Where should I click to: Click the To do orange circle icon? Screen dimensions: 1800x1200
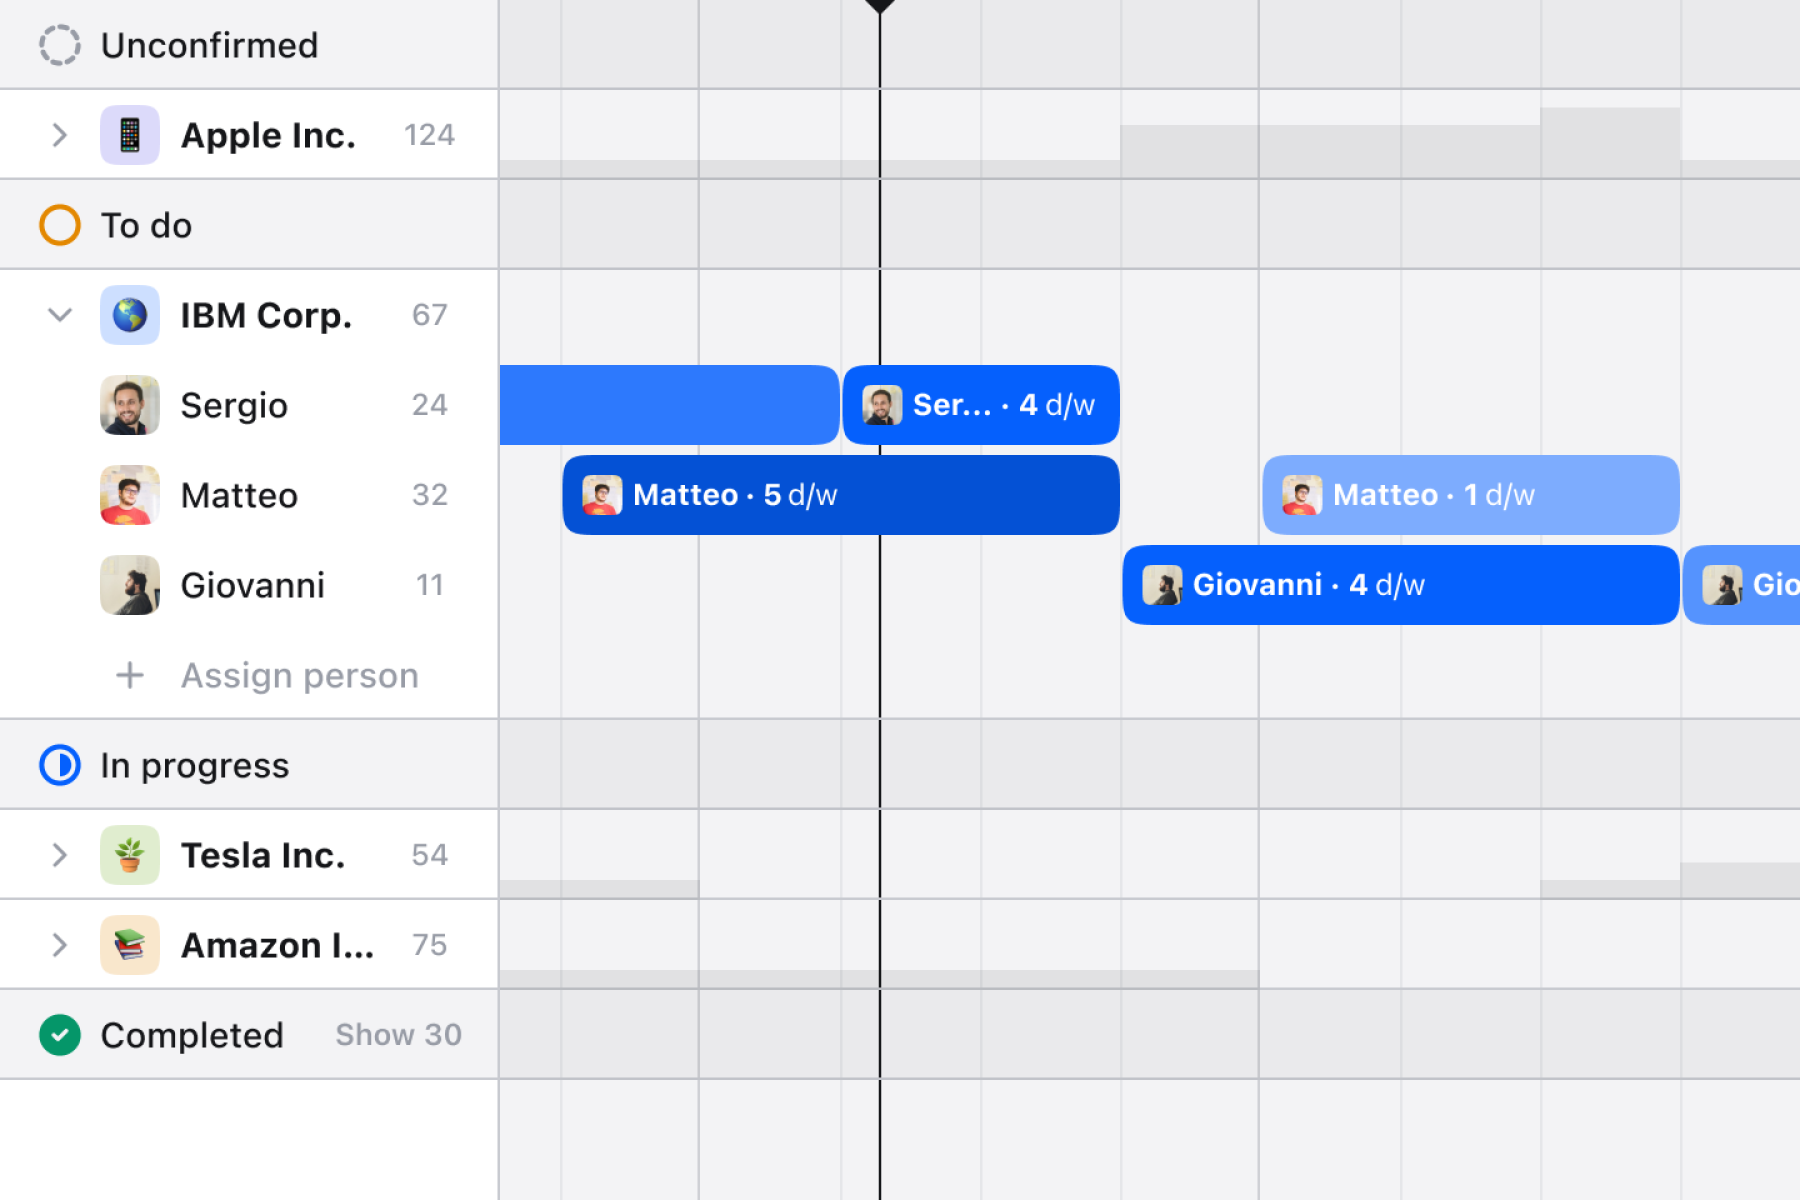[x=60, y=225]
